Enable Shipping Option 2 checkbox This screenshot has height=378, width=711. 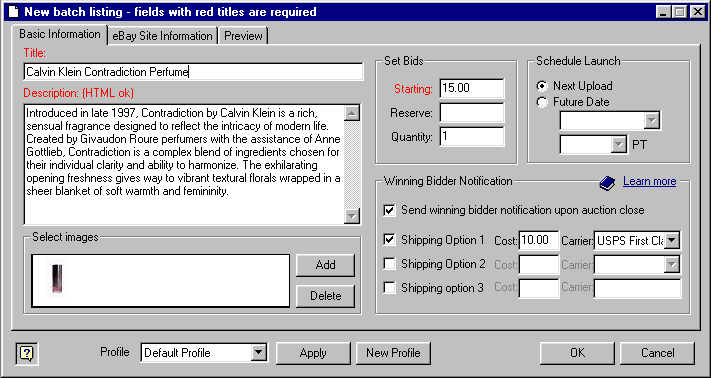[389, 263]
